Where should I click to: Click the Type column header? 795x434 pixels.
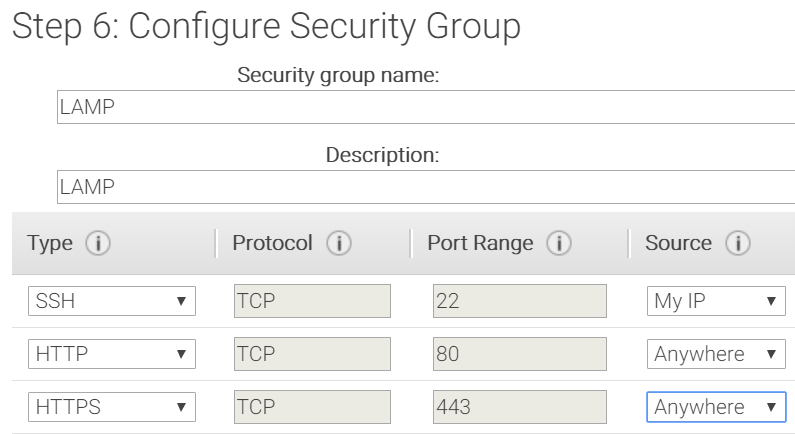50,244
